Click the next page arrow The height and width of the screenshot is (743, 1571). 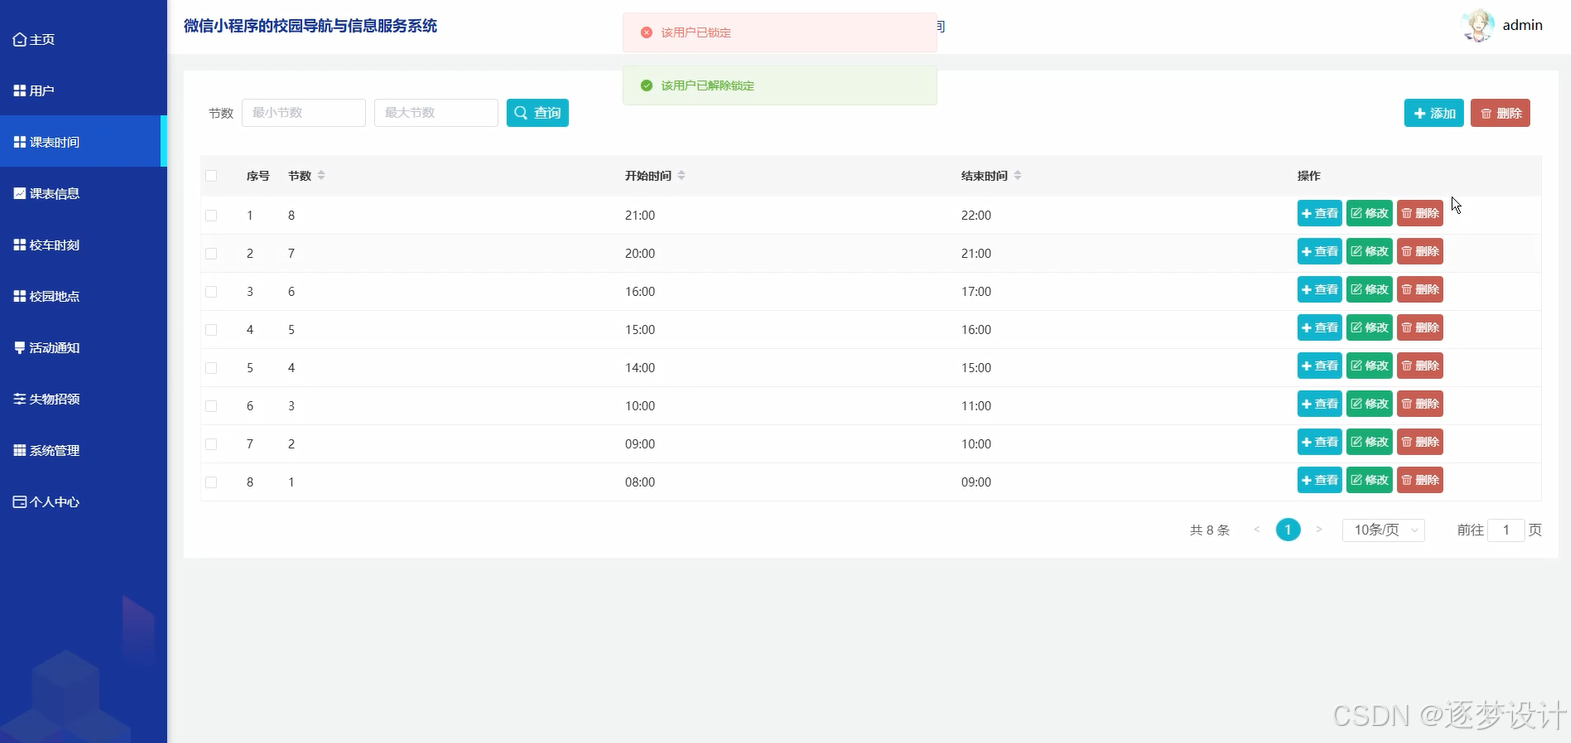click(1319, 530)
